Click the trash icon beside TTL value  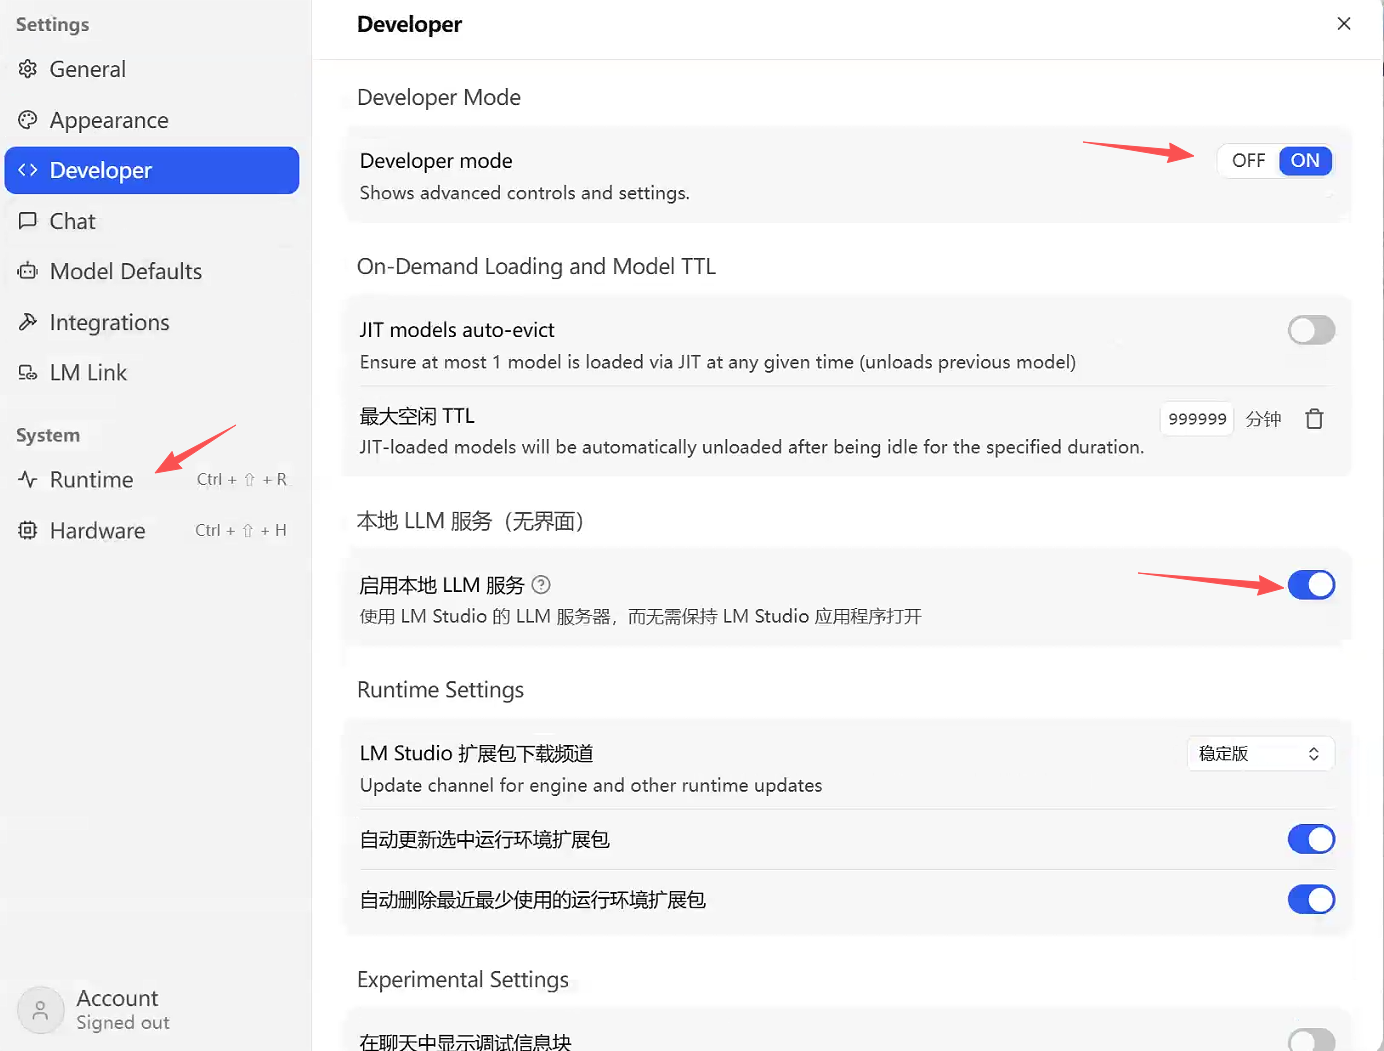pos(1314,419)
